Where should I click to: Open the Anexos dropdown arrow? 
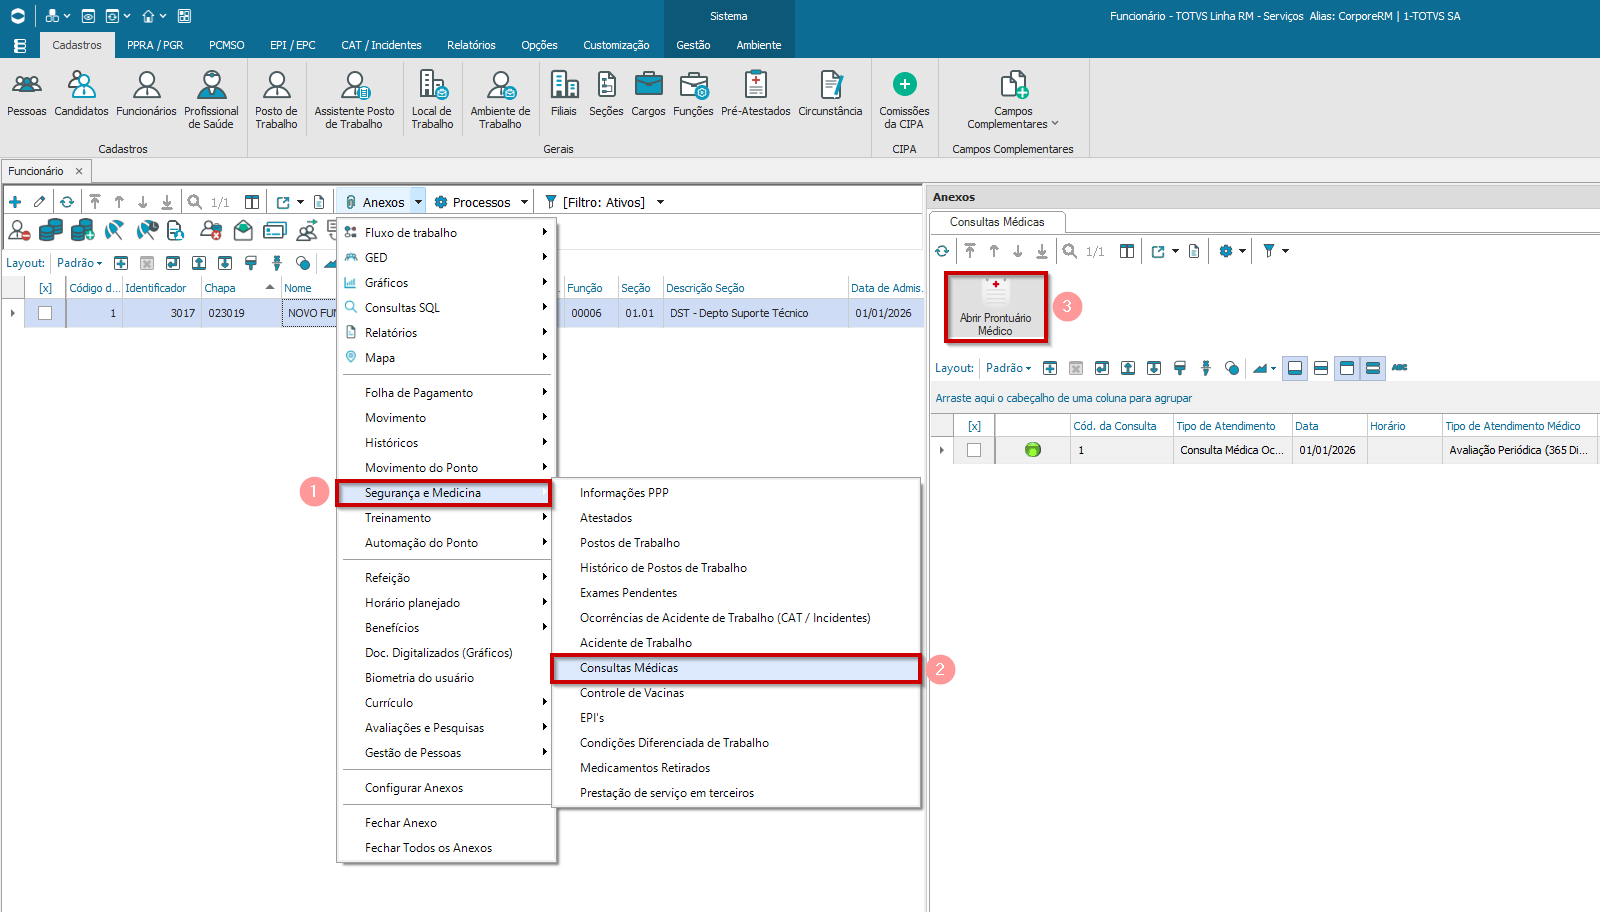[x=418, y=202]
